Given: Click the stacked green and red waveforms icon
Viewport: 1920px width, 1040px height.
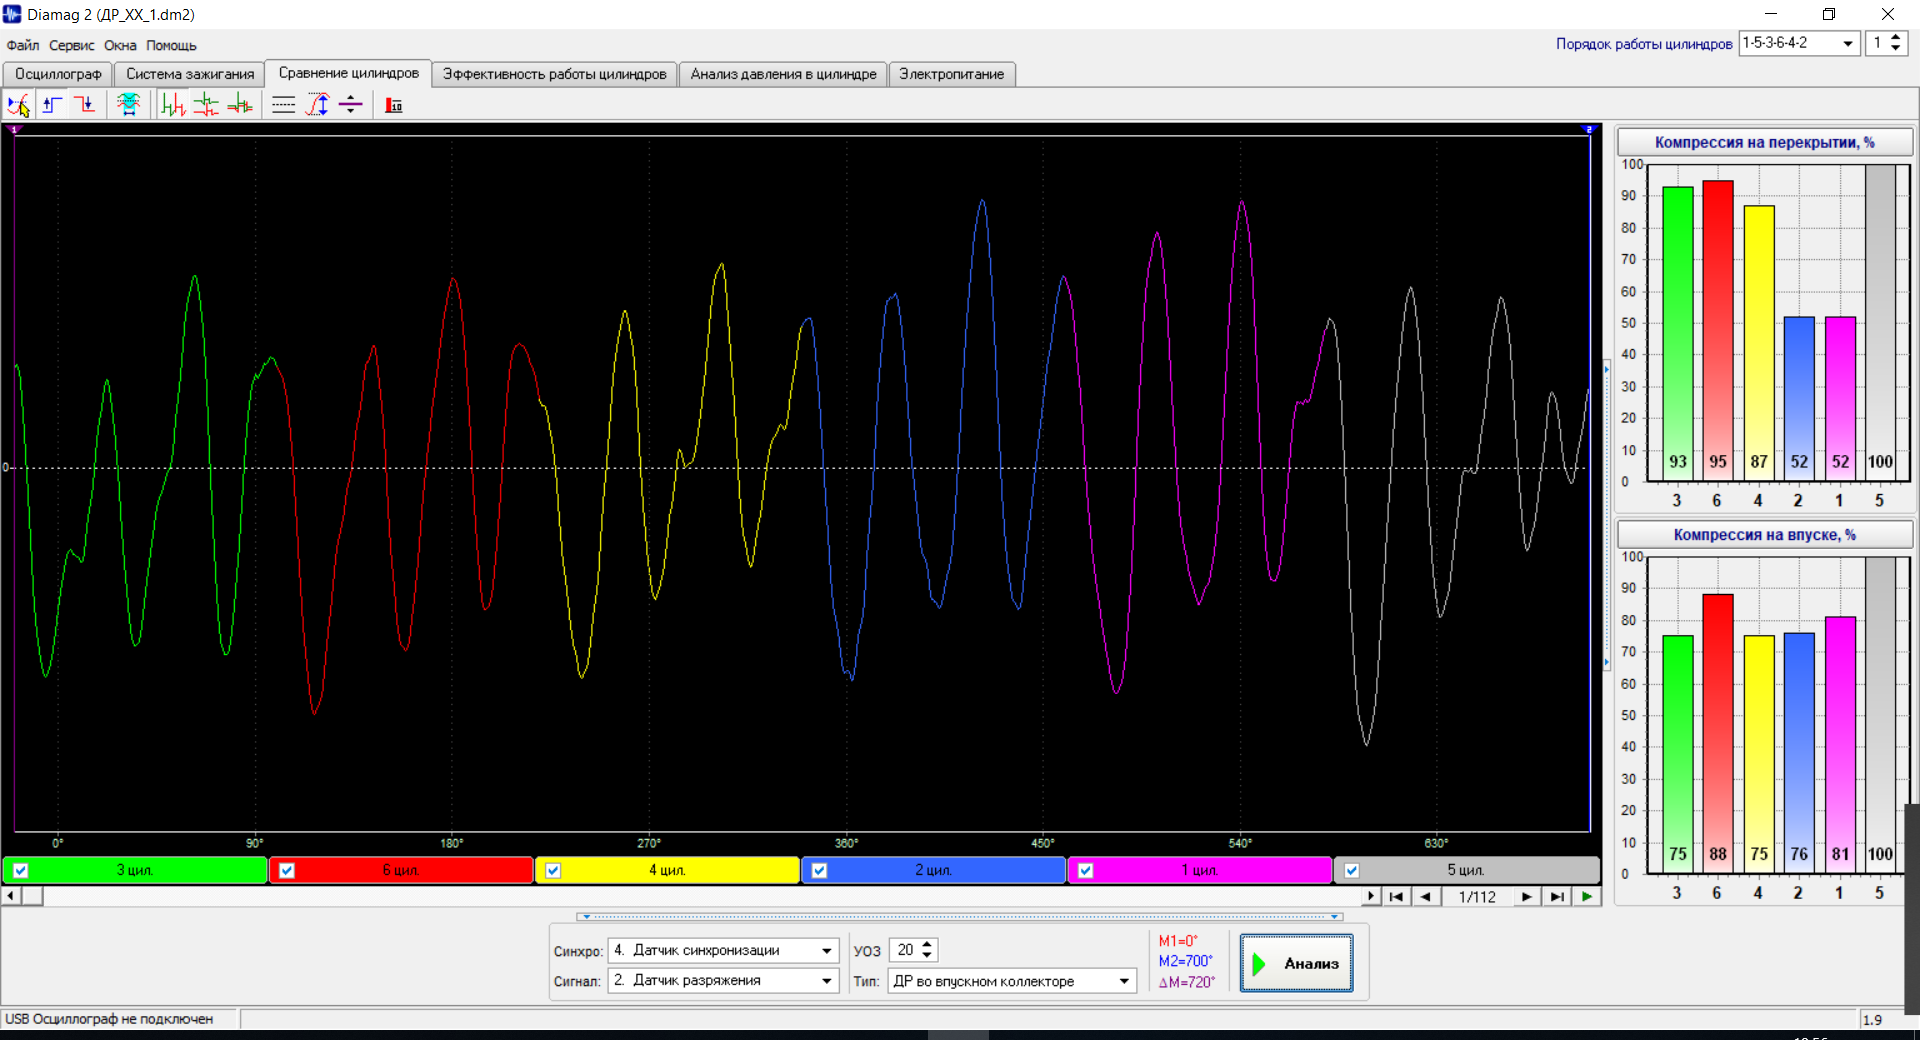Looking at the screenshot, I should click(206, 105).
